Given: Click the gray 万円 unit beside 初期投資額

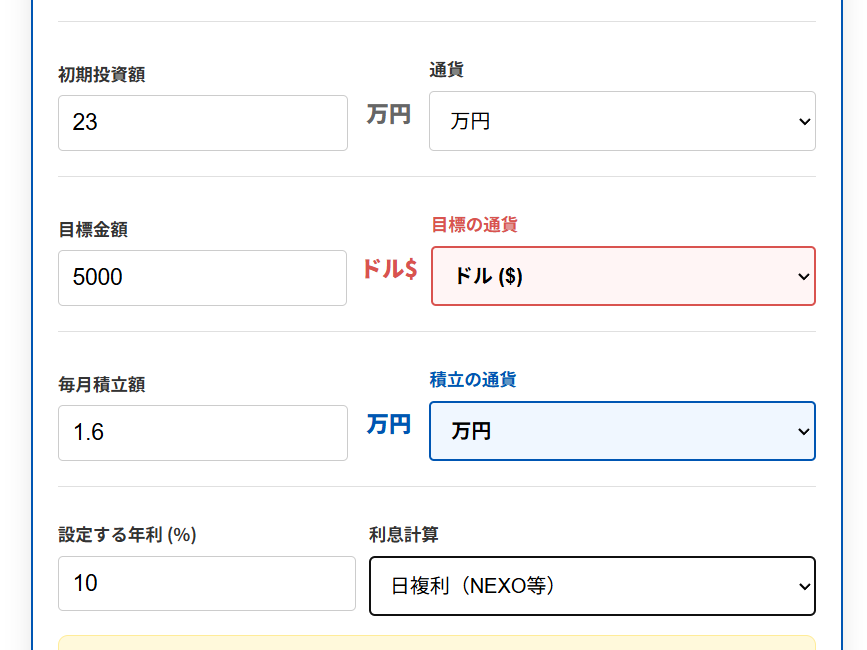Looking at the screenshot, I should pos(388,115).
